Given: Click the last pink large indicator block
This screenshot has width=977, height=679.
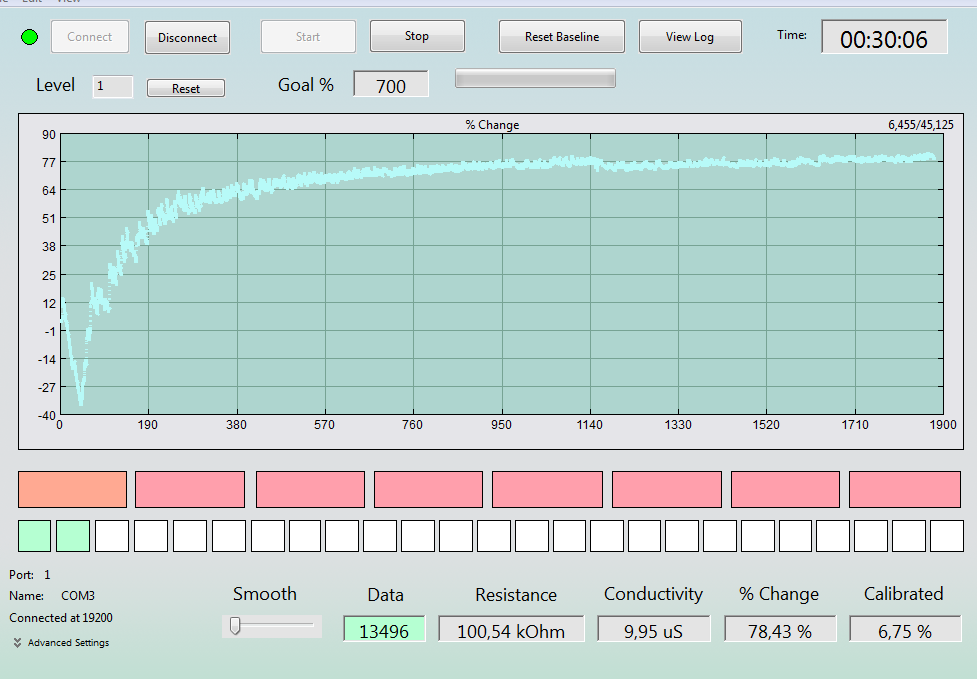Looking at the screenshot, I should coord(905,490).
